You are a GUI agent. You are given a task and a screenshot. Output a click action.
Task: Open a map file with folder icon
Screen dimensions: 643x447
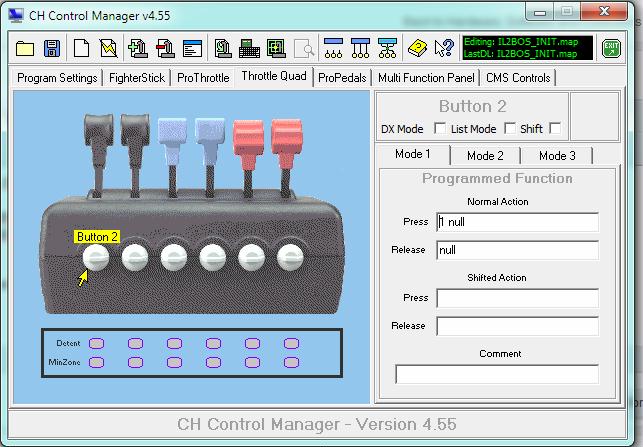[25, 49]
